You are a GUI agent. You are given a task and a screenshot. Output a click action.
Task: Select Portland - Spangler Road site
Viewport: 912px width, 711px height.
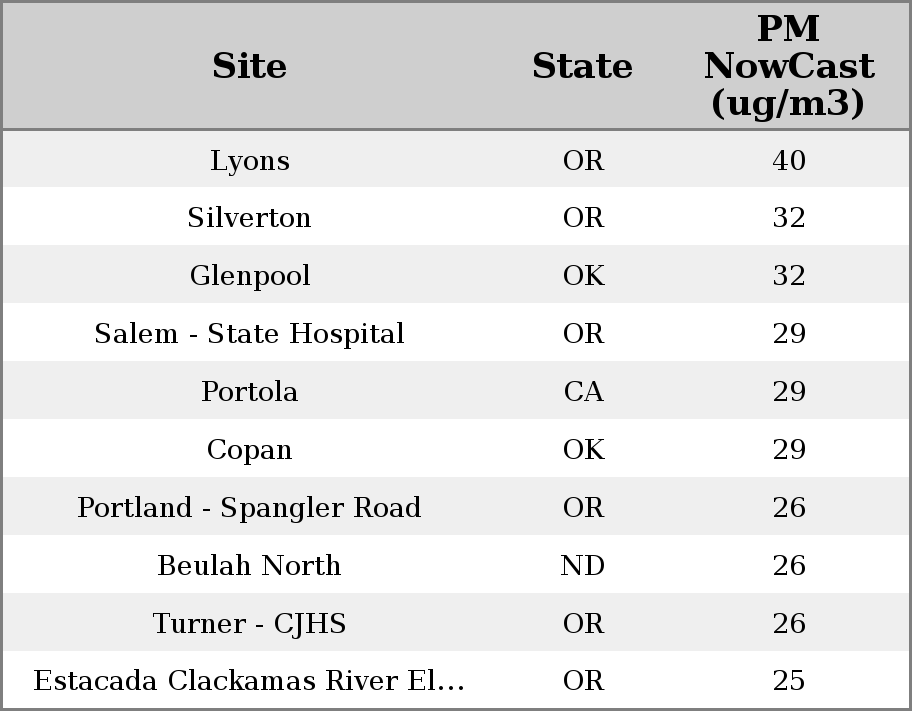[249, 508]
